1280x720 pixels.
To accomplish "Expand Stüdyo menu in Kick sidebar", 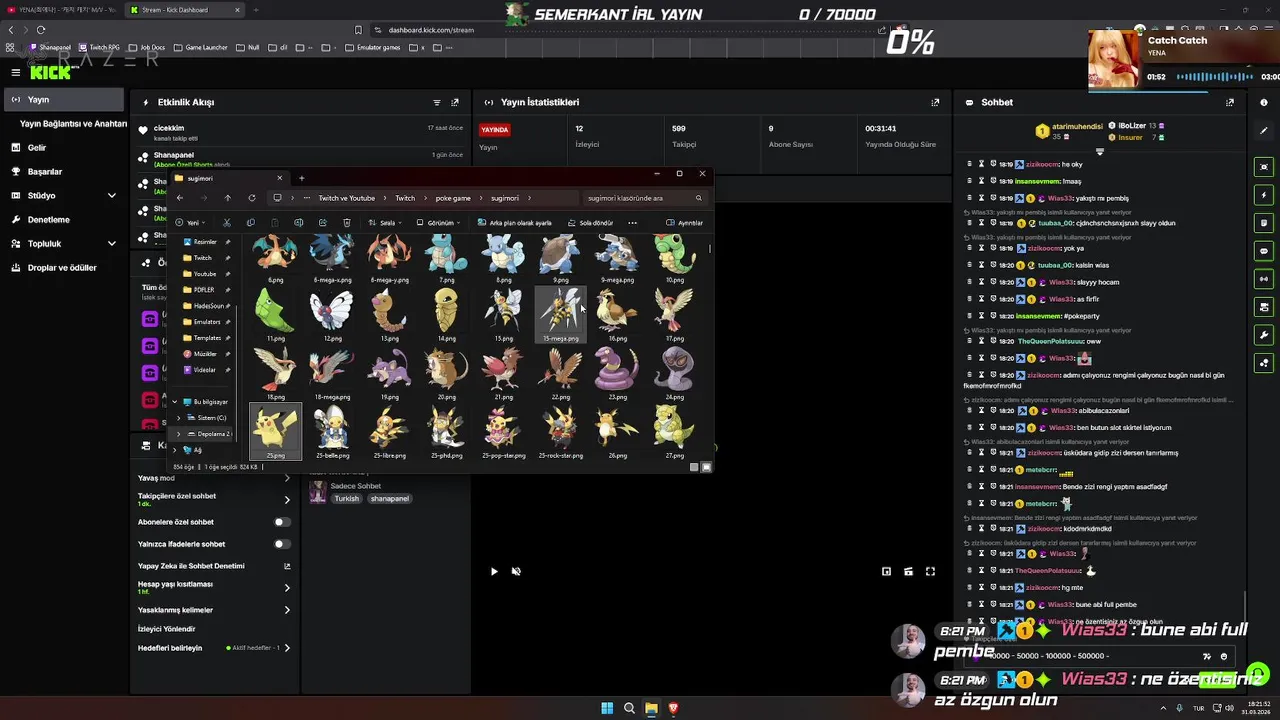I will [111, 196].
